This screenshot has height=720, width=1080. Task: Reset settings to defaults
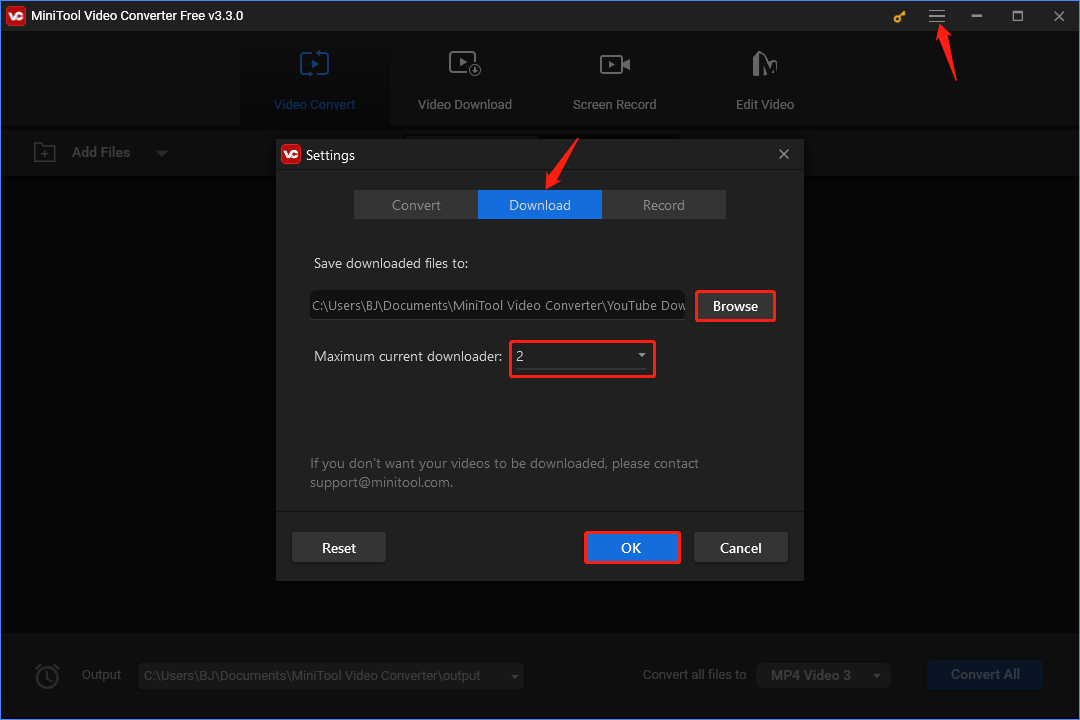[x=339, y=548]
